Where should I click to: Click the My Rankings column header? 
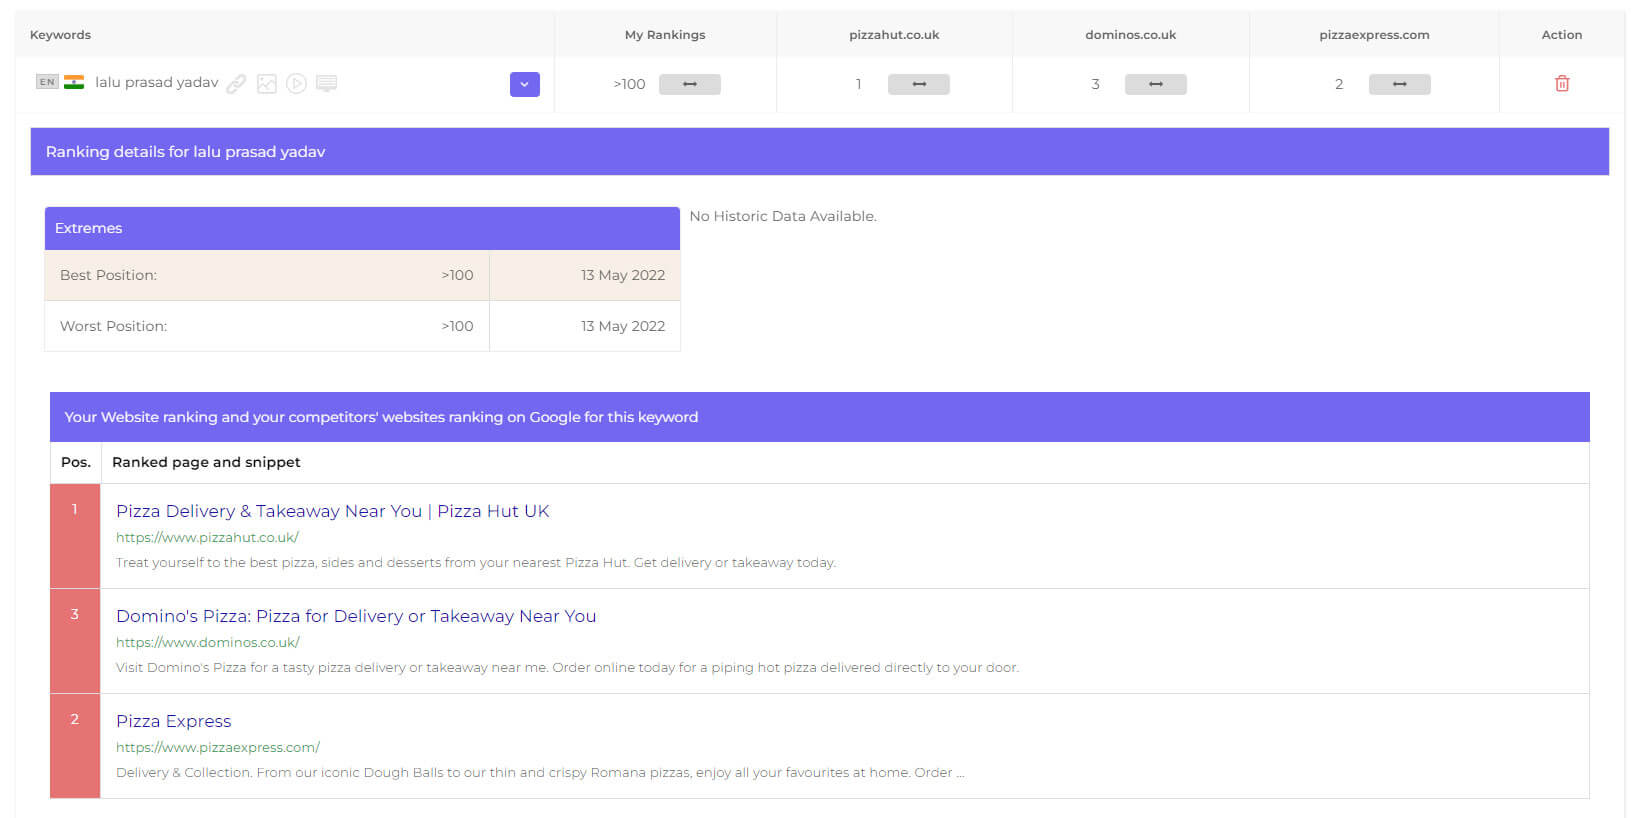(665, 35)
